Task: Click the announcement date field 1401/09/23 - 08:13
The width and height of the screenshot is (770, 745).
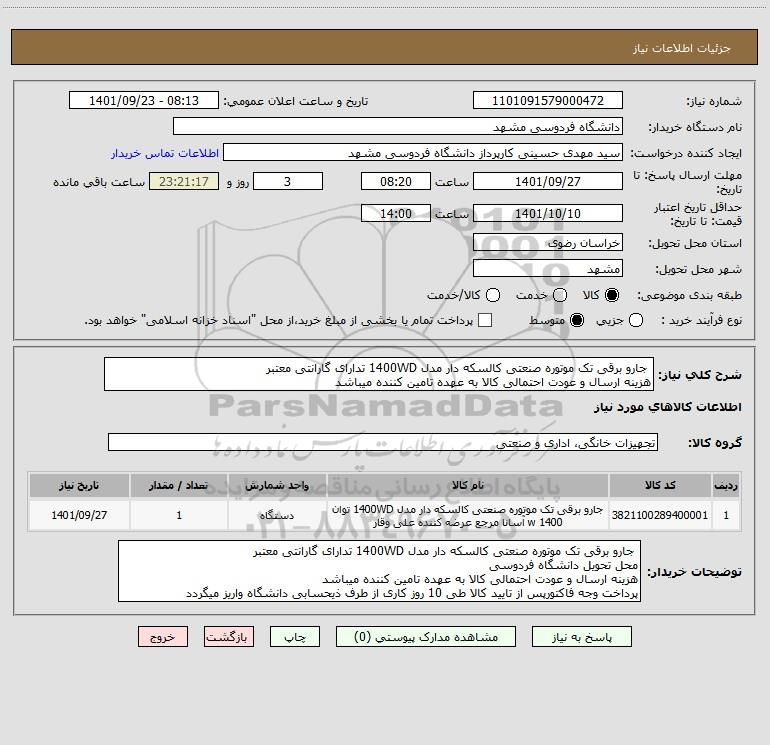Action: point(144,101)
